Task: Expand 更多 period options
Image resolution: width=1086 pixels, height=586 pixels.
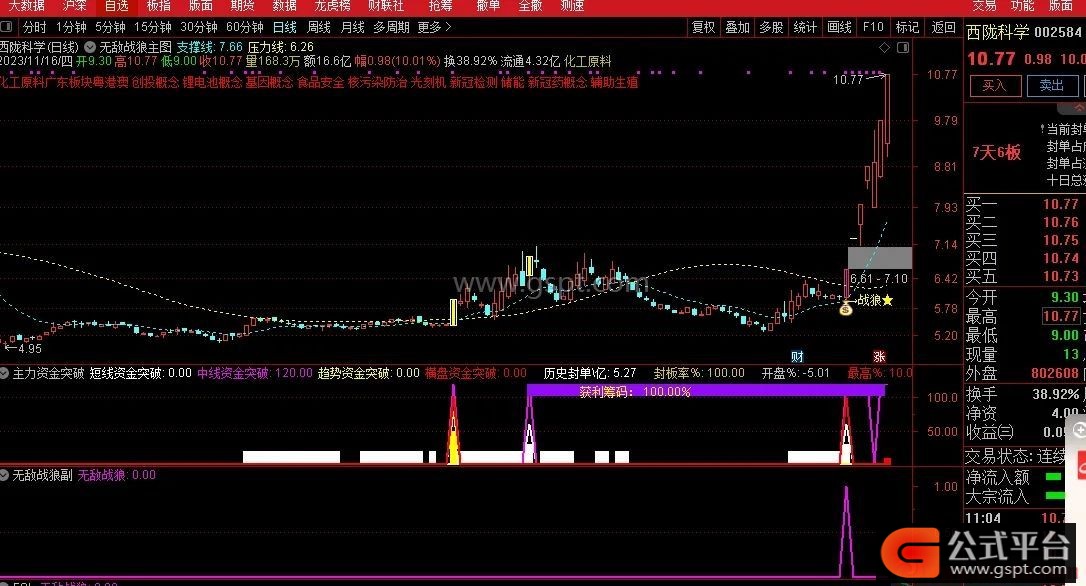Action: (x=434, y=27)
